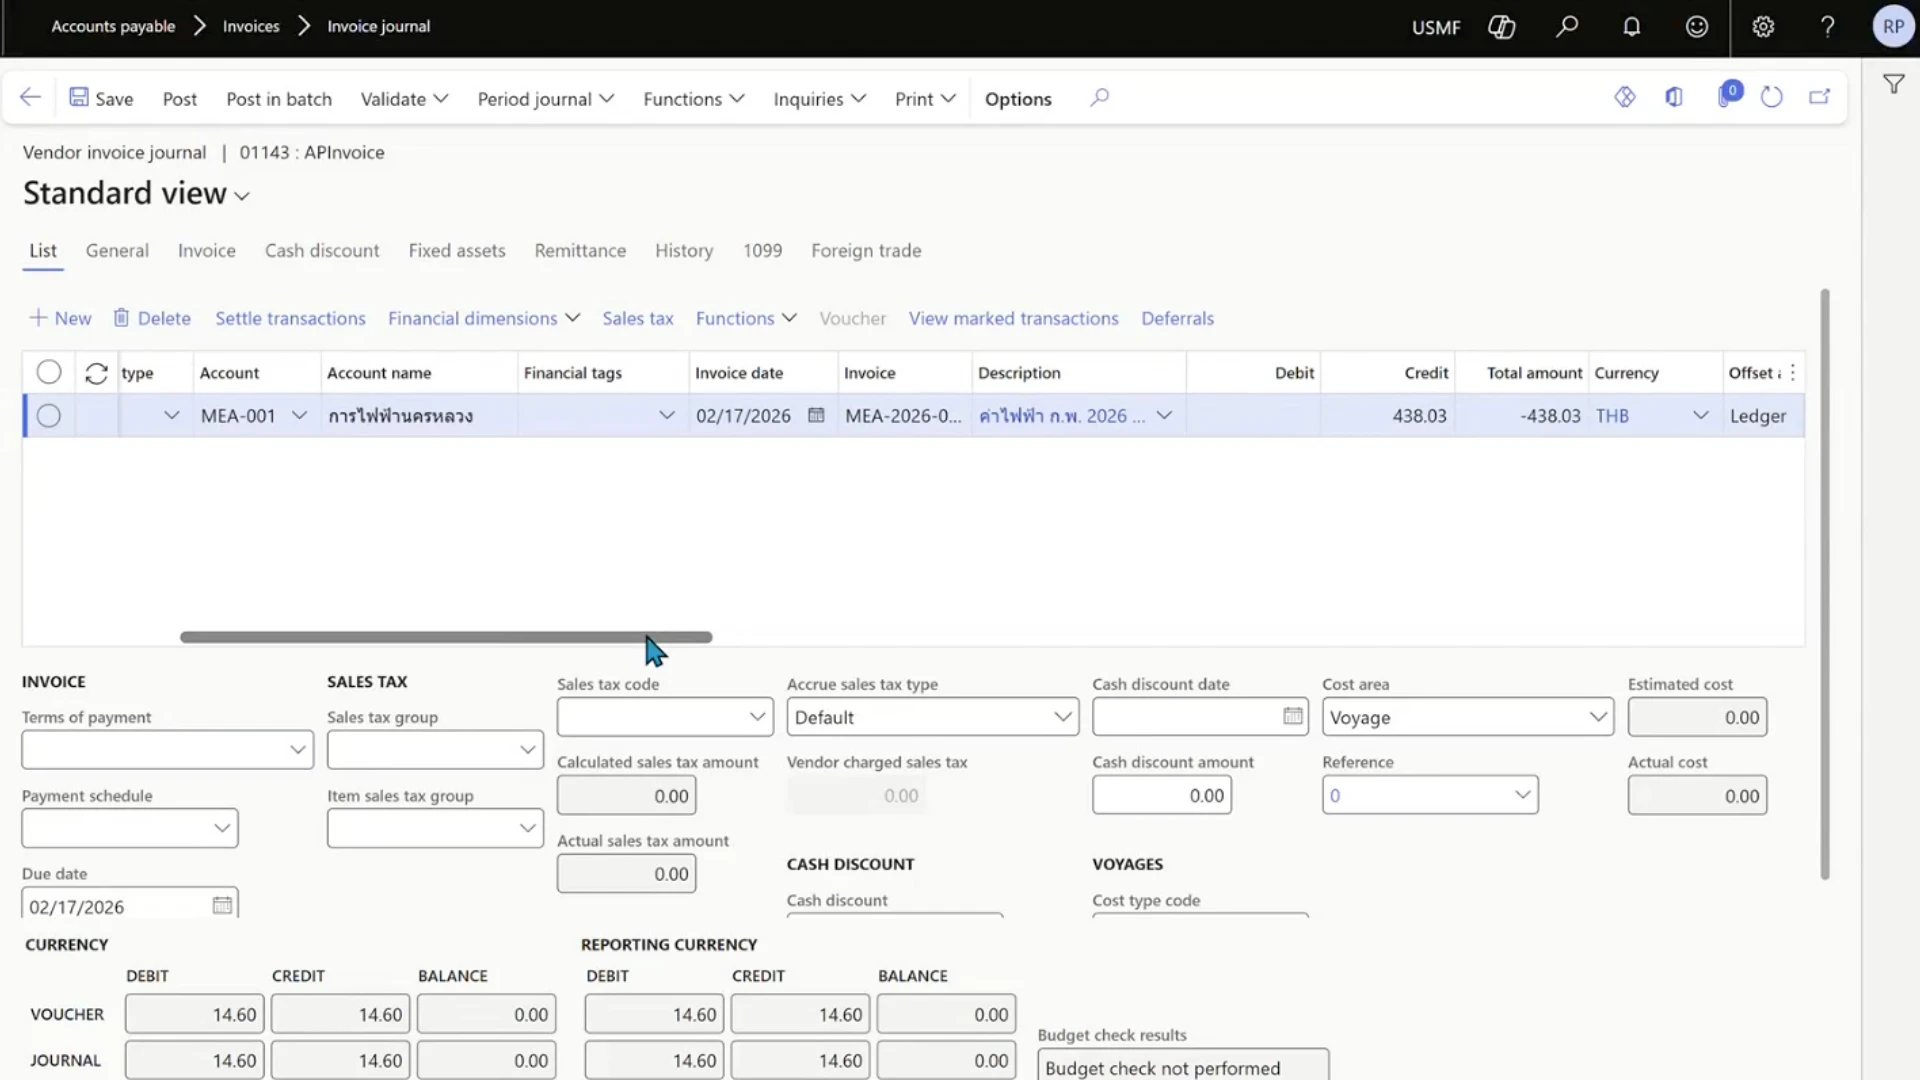This screenshot has height=1080, width=1920.
Task: Click View marked transactions
Action: pos(1013,318)
